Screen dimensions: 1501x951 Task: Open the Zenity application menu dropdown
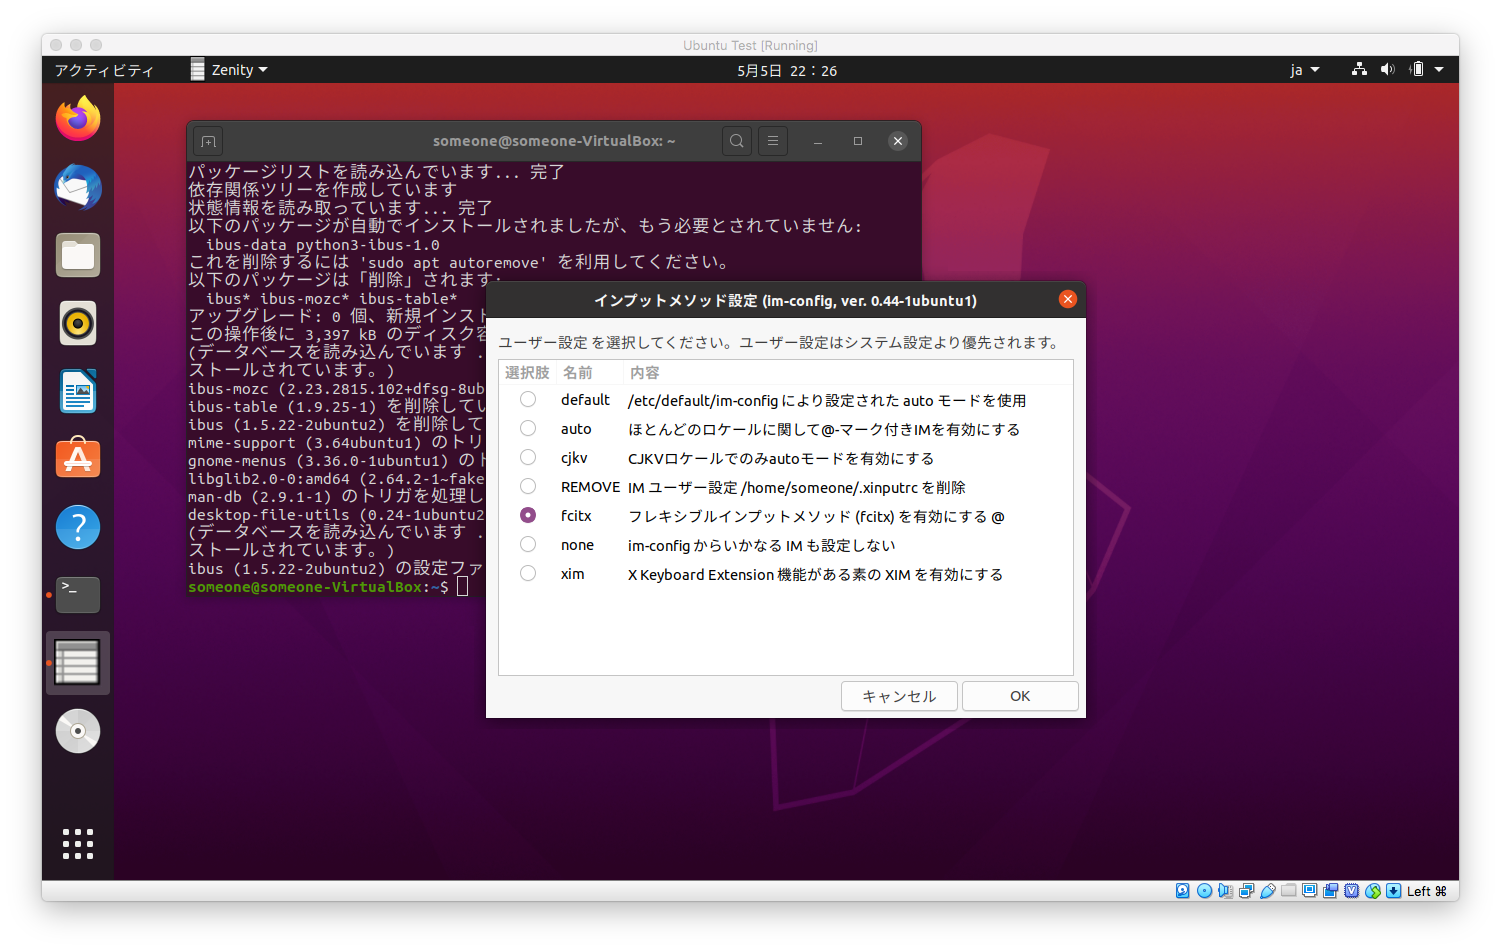tap(230, 70)
